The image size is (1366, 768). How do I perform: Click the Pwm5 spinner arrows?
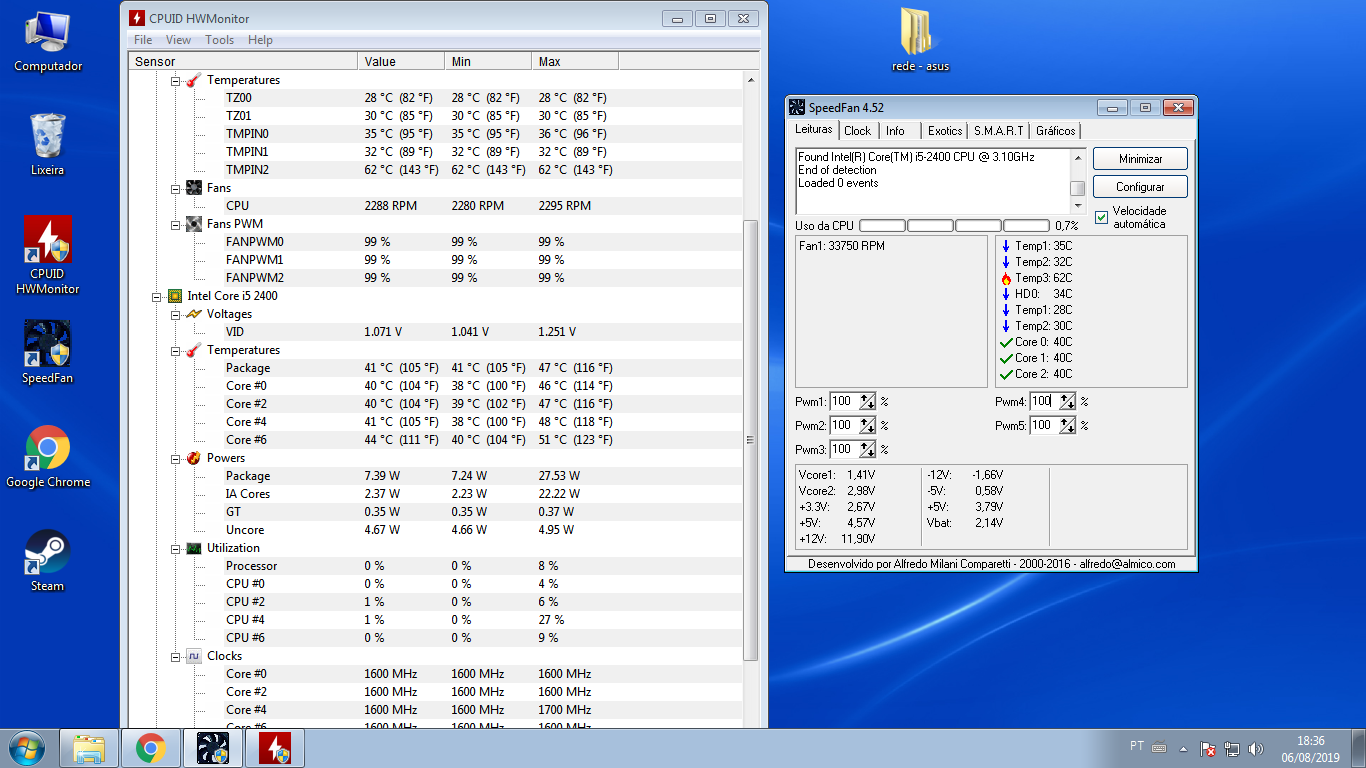coord(1067,426)
